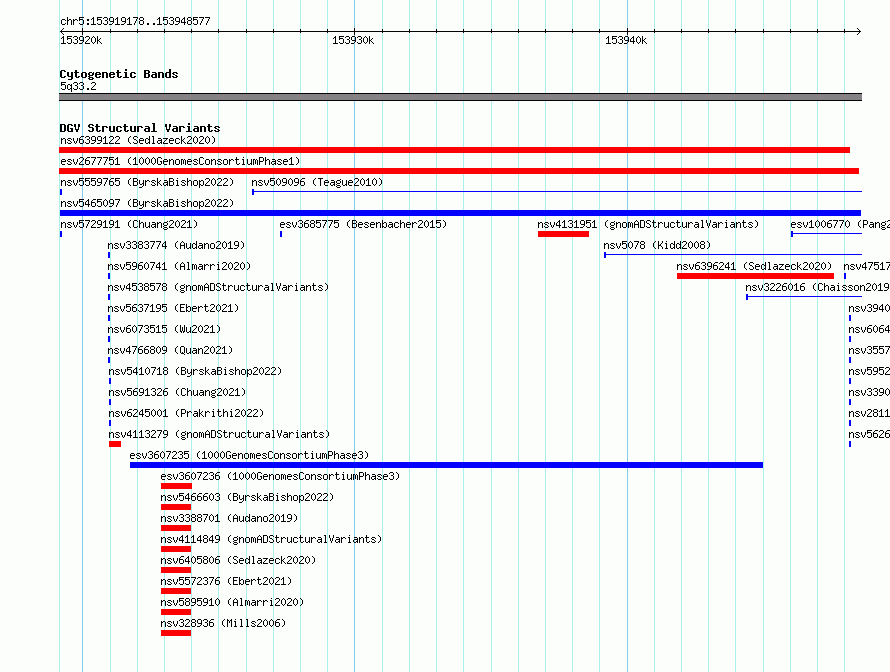Click the chr5:153919178..153948577 region label

(x=135, y=21)
